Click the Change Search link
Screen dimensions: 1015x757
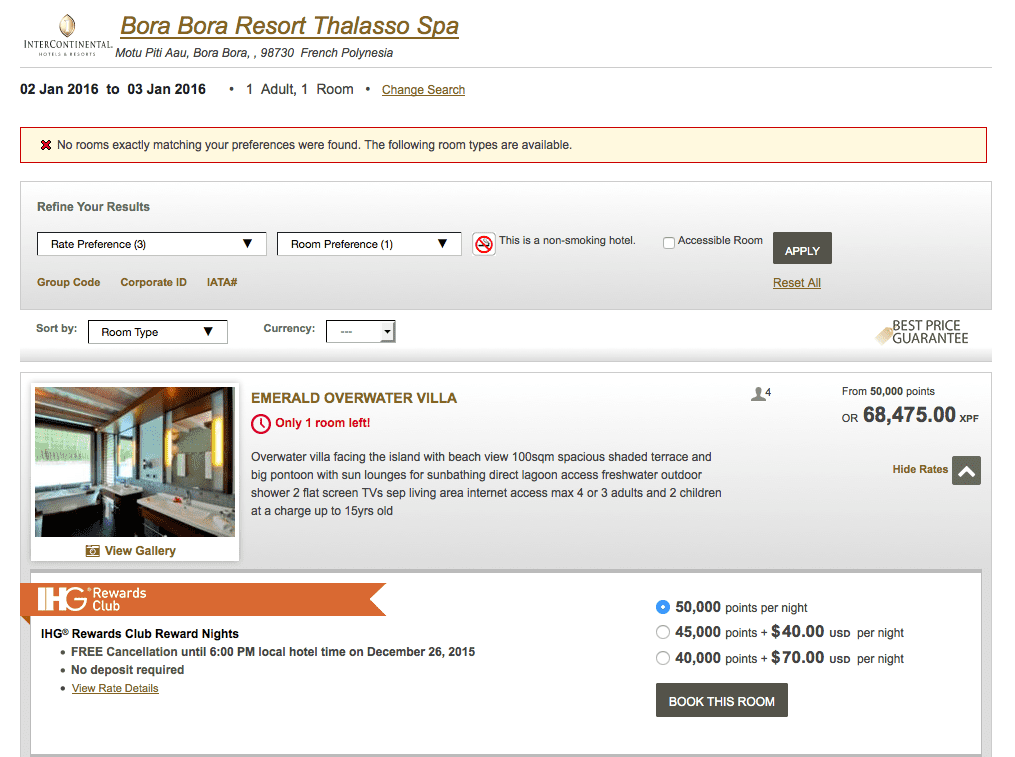tap(423, 90)
